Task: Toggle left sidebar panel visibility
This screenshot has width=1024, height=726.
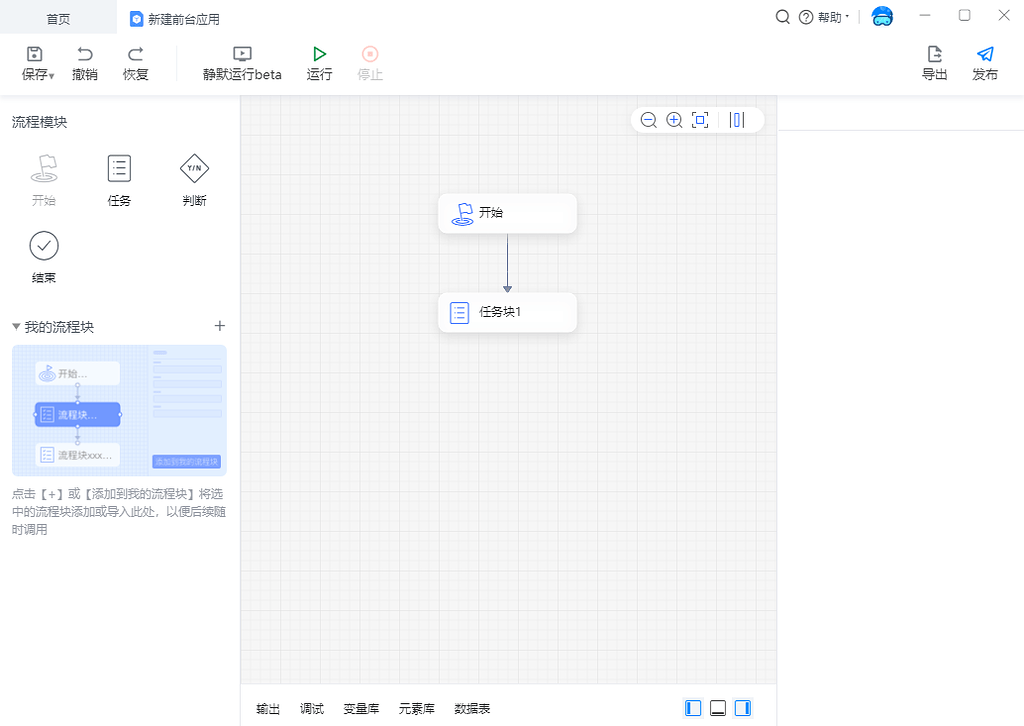Action: click(693, 708)
